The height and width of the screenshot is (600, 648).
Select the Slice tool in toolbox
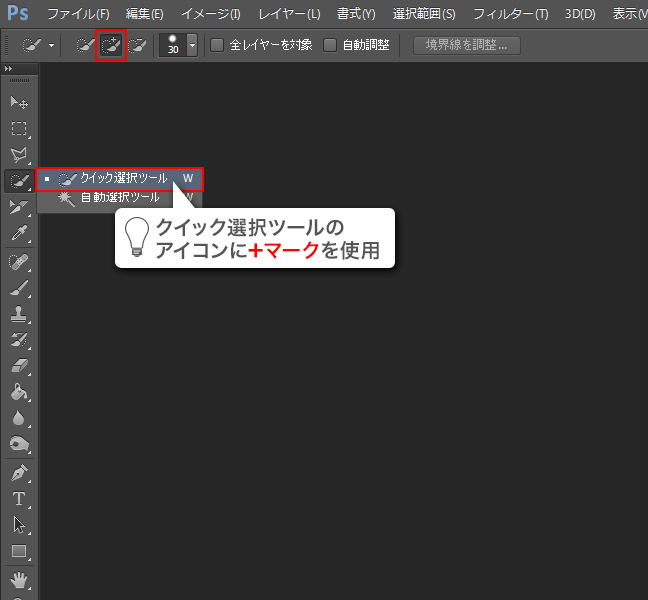19,207
